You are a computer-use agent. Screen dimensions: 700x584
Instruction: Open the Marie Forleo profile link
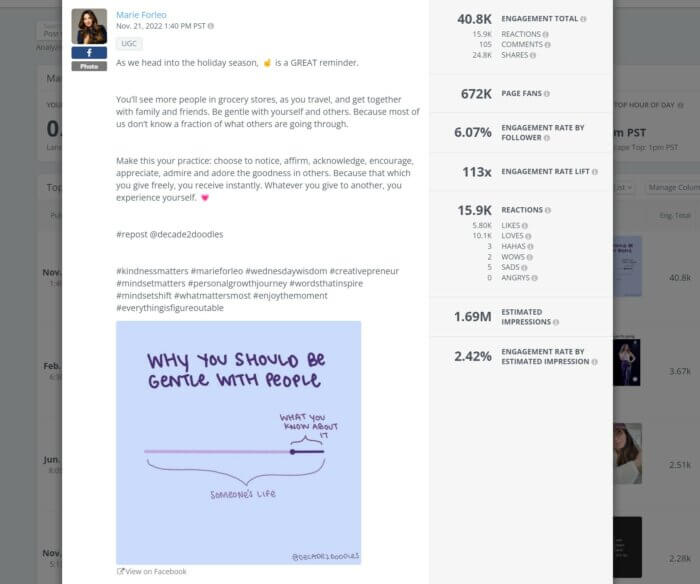pyautogui.click(x=141, y=15)
